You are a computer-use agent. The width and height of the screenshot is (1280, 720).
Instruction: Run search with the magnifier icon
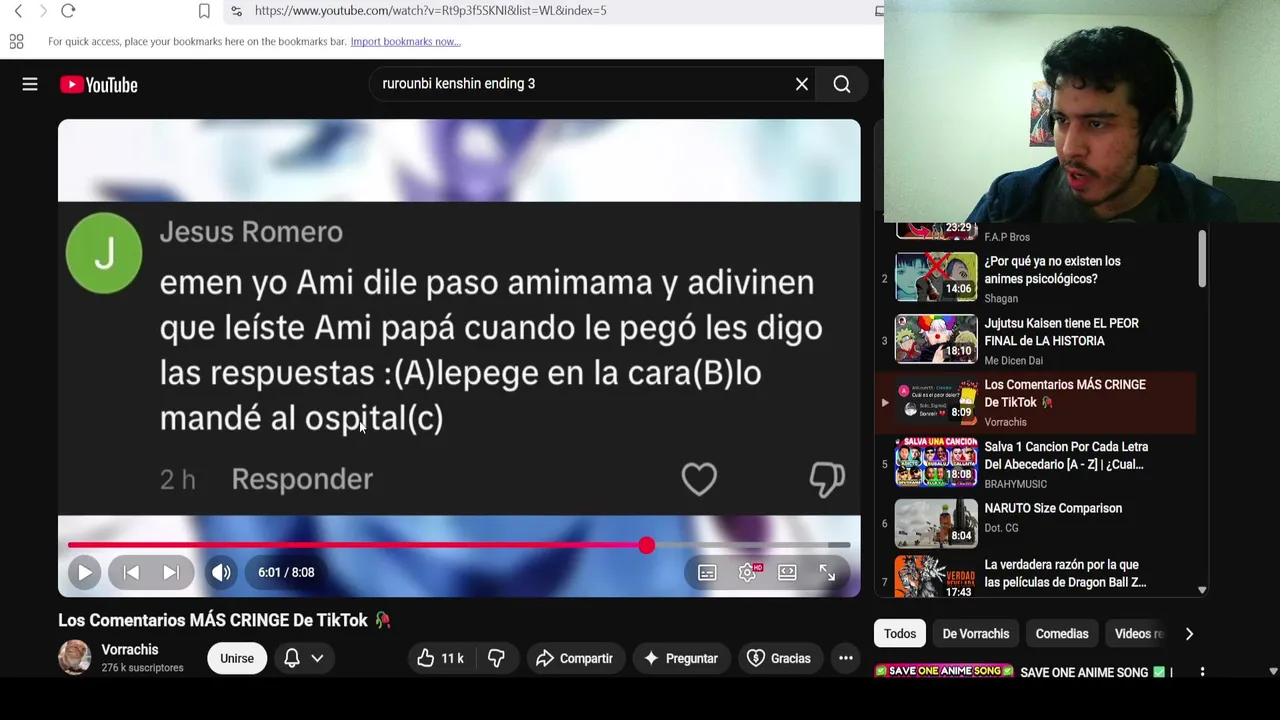click(x=842, y=85)
